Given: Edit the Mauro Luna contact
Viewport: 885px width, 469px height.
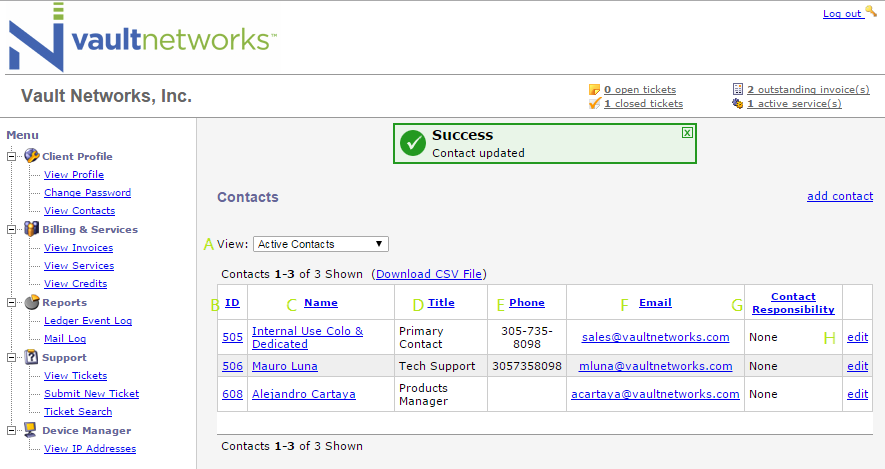Looking at the screenshot, I should [x=857, y=366].
